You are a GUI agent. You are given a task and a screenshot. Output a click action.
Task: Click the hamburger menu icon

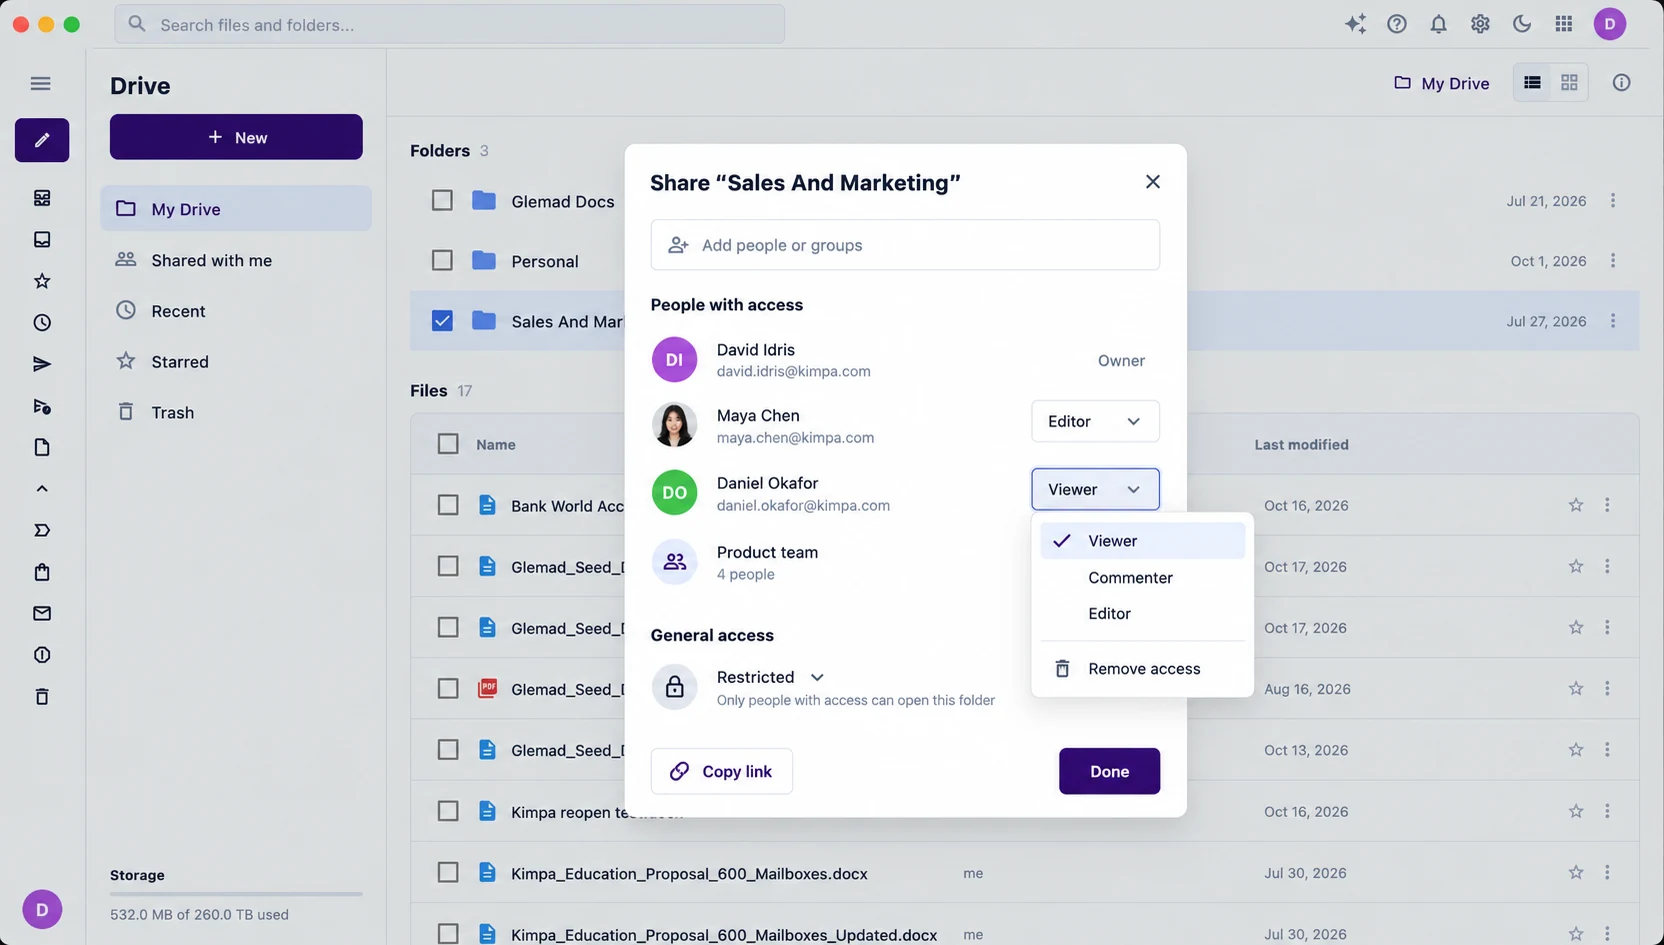40,83
